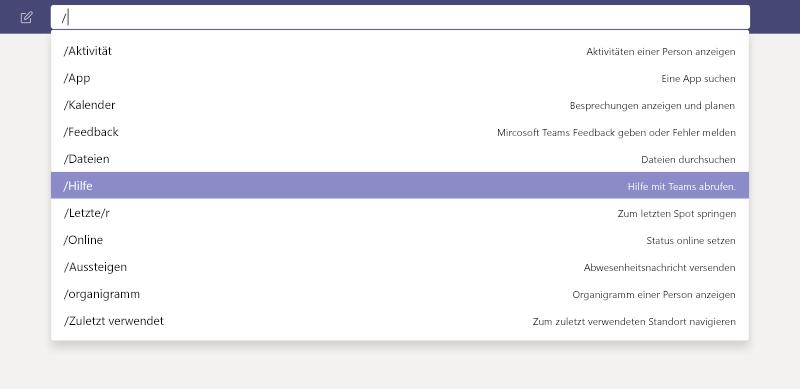Click 'Hilfe mit Teams abrufen.' text
This screenshot has width=800, height=389.
[x=682, y=187]
